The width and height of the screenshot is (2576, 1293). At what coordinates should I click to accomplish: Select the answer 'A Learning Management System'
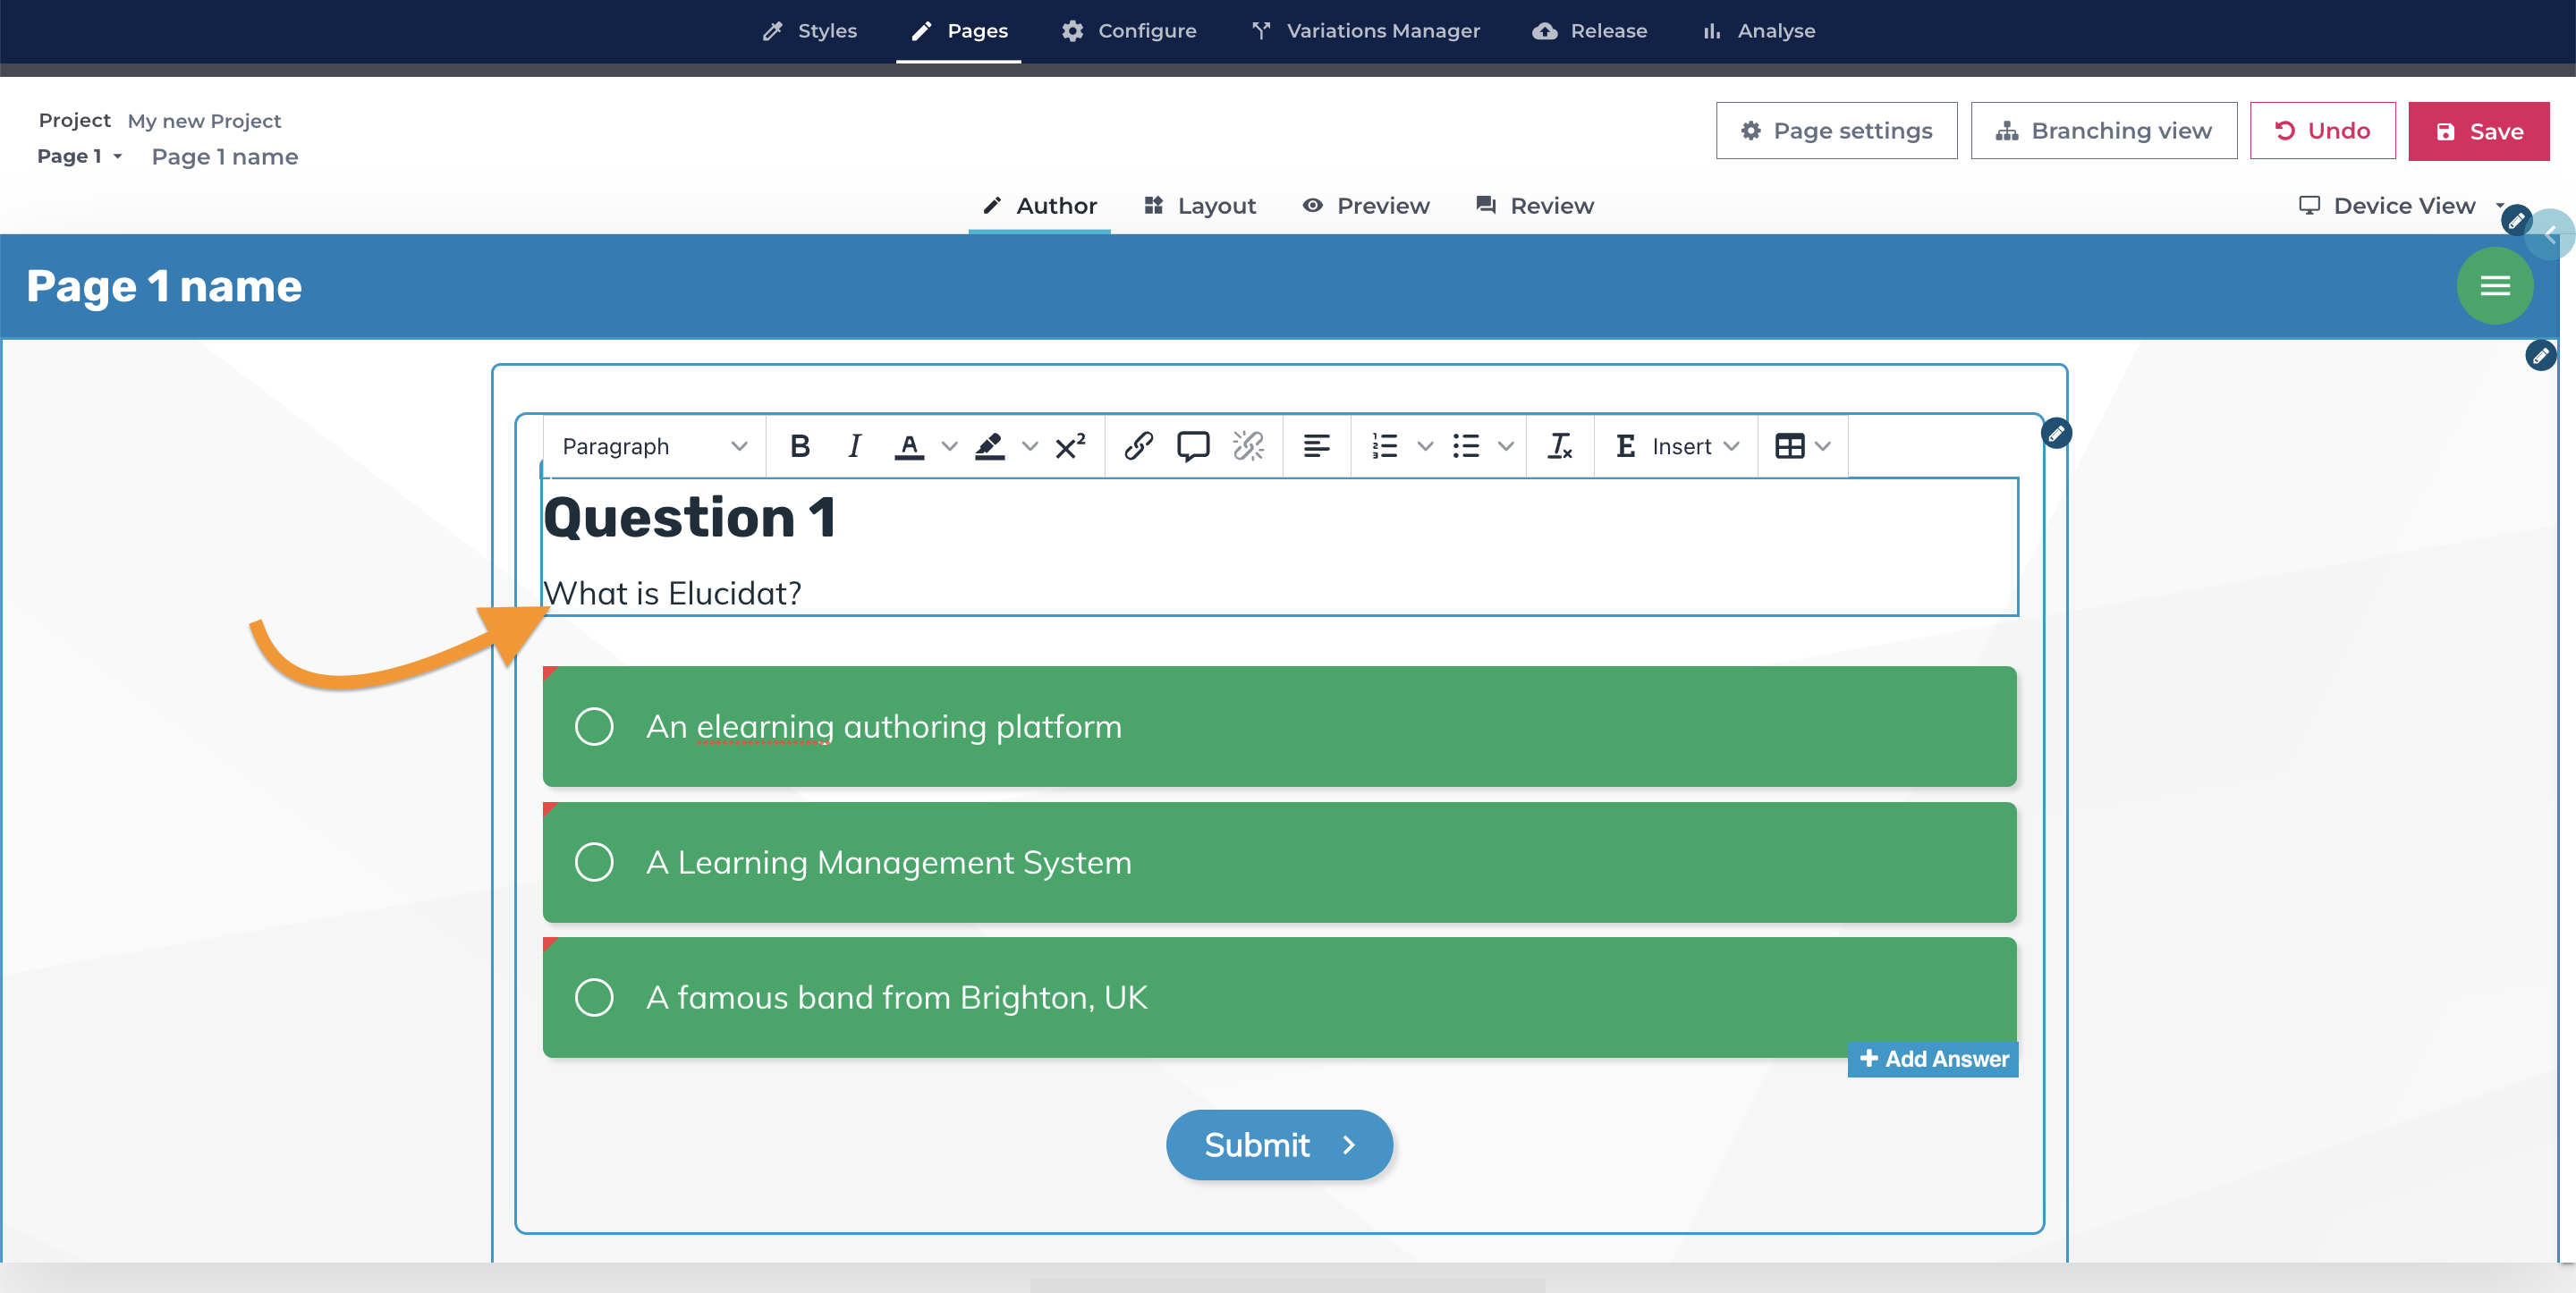[1279, 862]
